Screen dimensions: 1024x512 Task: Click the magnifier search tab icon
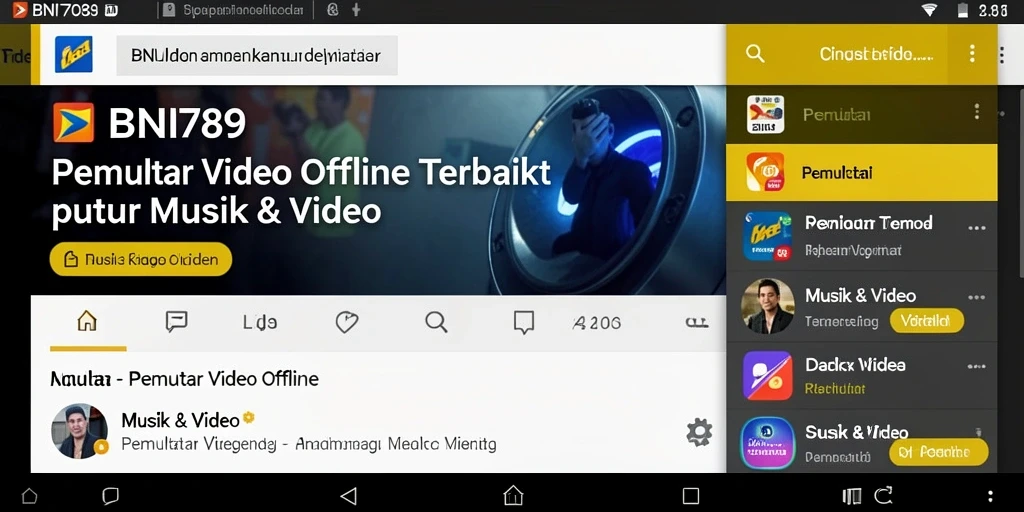[436, 322]
